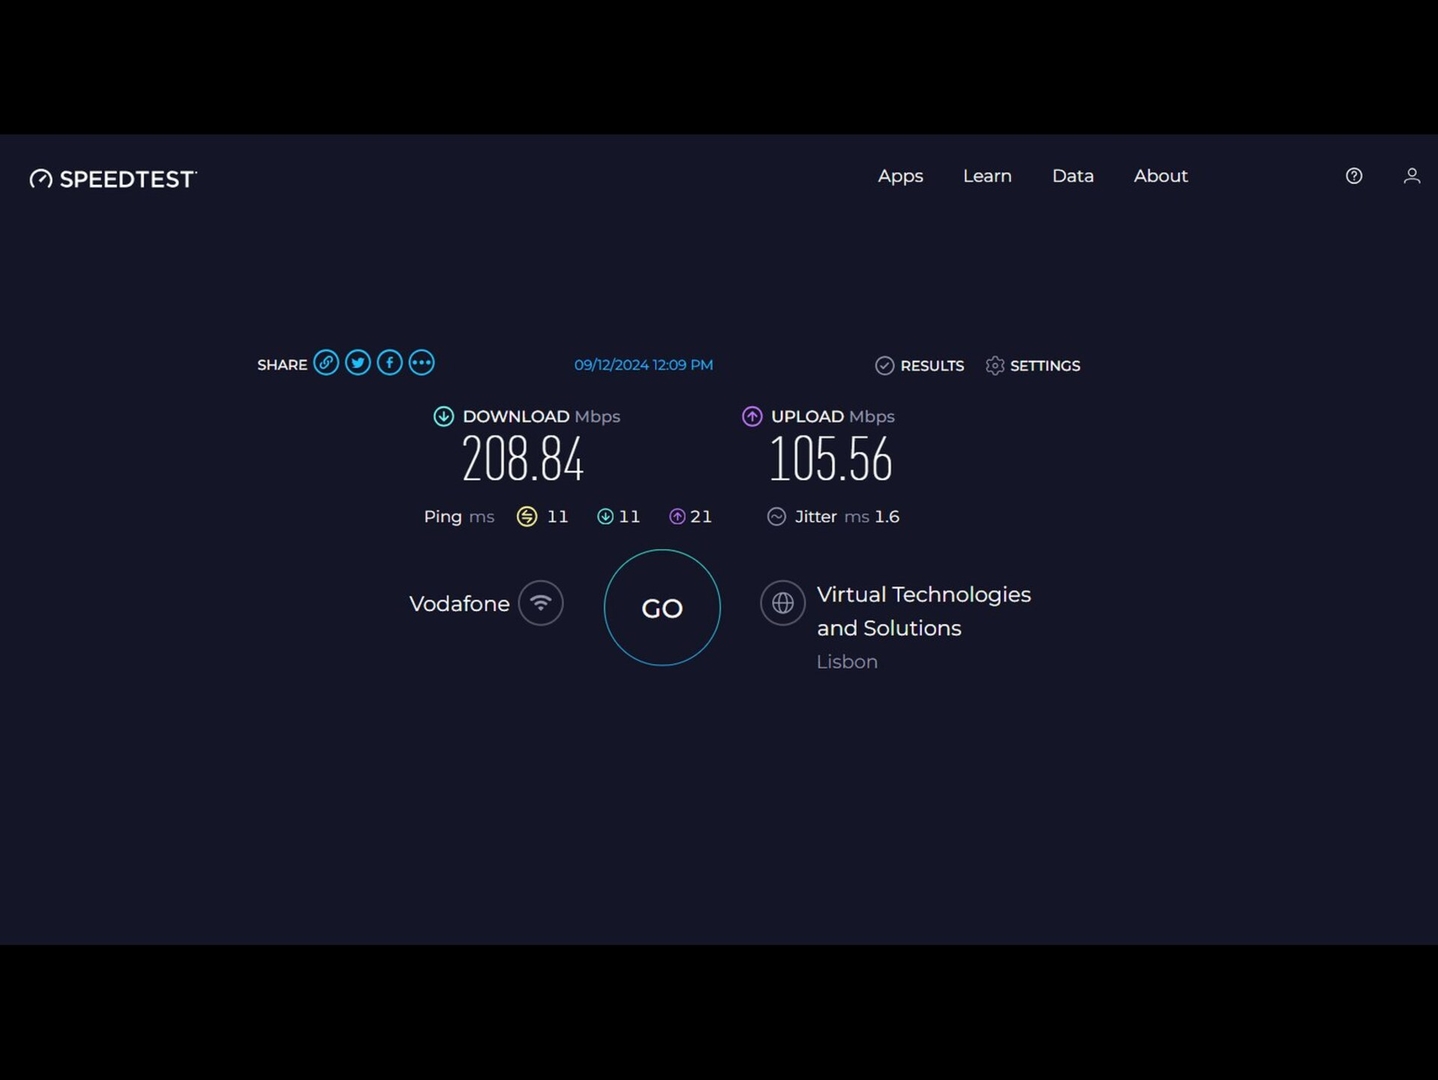Change server Virtual Technologies and Solutions
The height and width of the screenshot is (1080, 1438).
click(x=923, y=611)
